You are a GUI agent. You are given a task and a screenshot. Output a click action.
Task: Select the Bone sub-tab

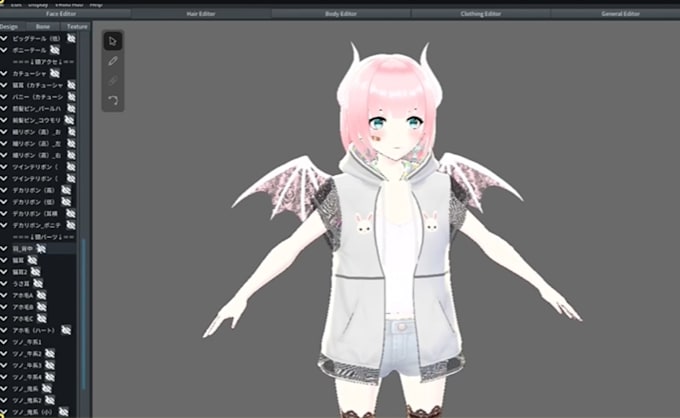coord(43,26)
